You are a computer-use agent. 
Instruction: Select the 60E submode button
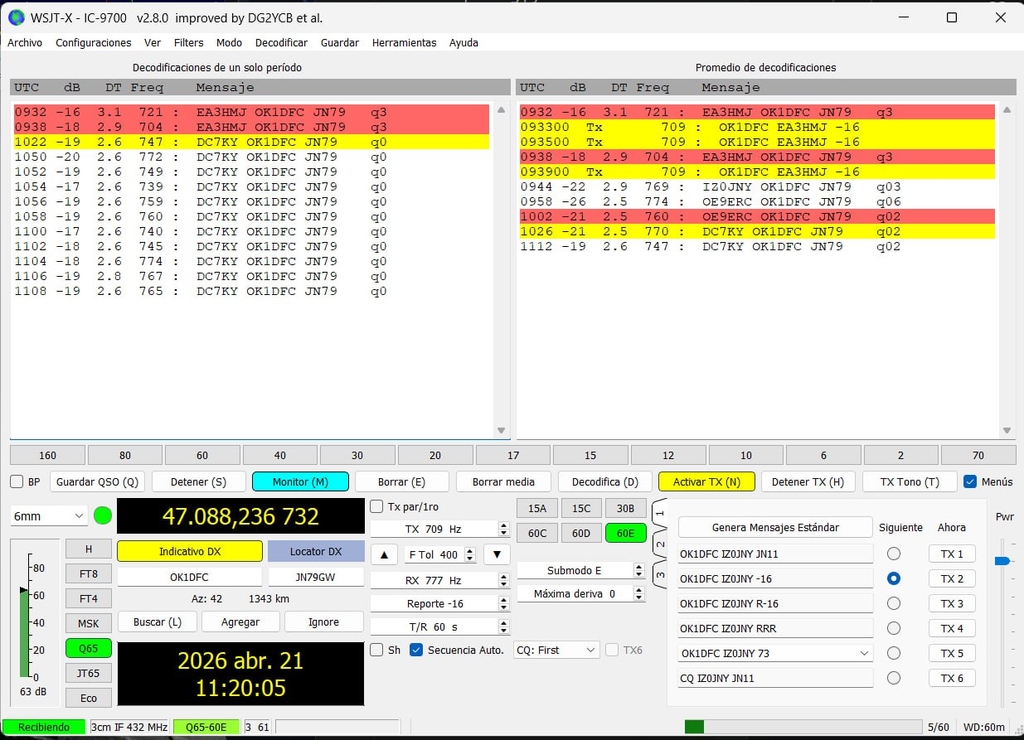tap(626, 533)
